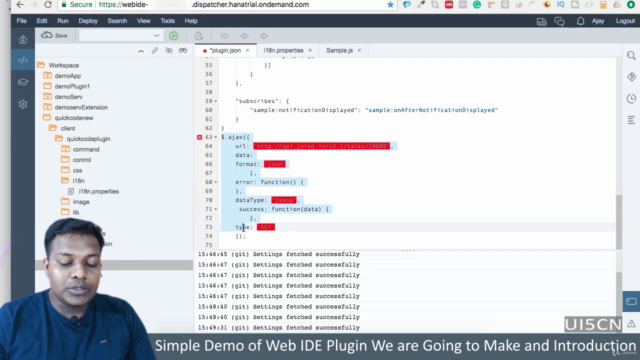Switch to i18n.properties tab
Viewport: 640px width, 360px height.
(283, 51)
